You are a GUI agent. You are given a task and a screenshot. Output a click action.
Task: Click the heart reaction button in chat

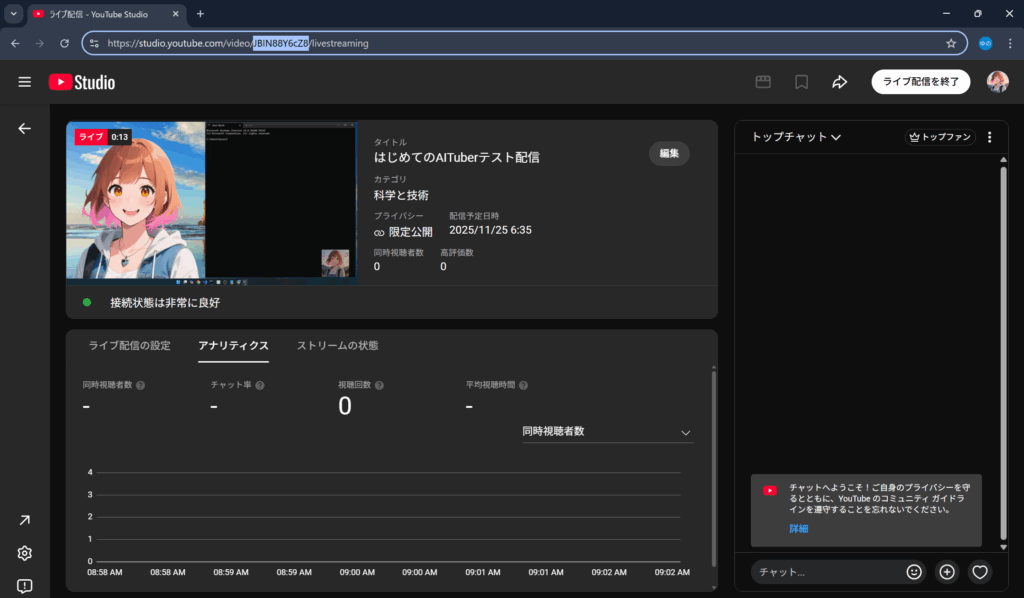click(x=980, y=572)
